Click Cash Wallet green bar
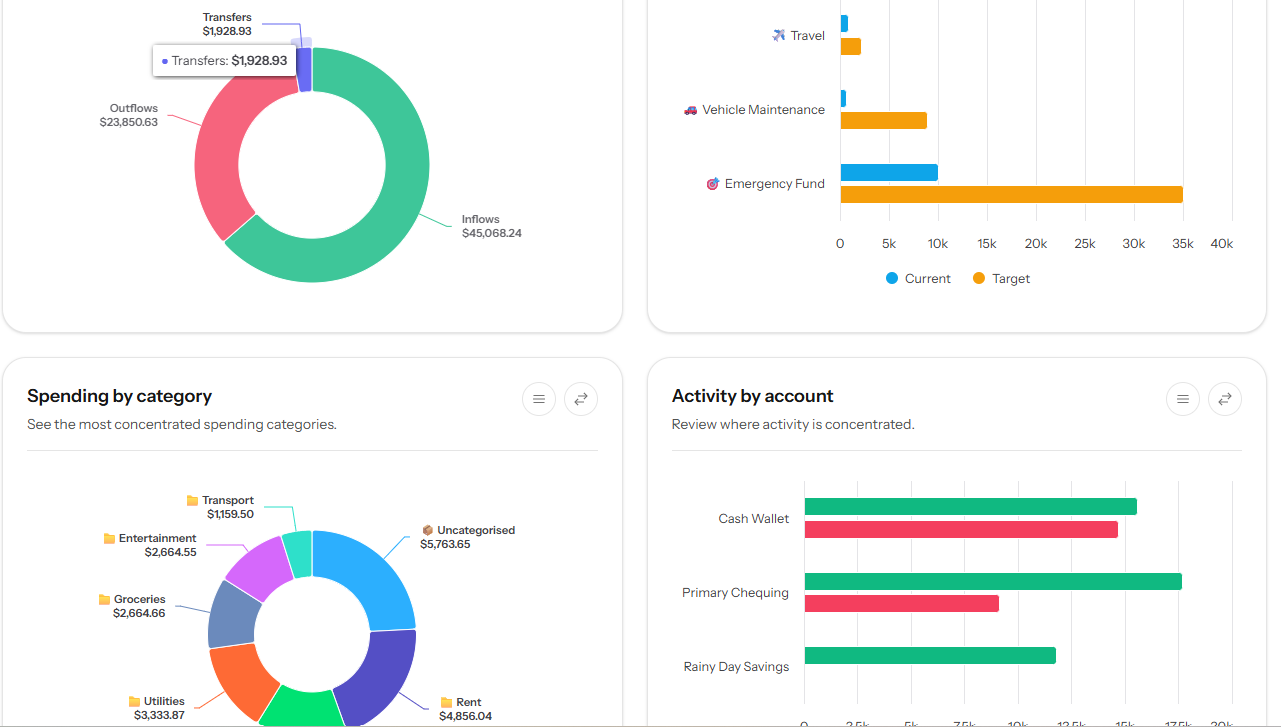 [970, 507]
